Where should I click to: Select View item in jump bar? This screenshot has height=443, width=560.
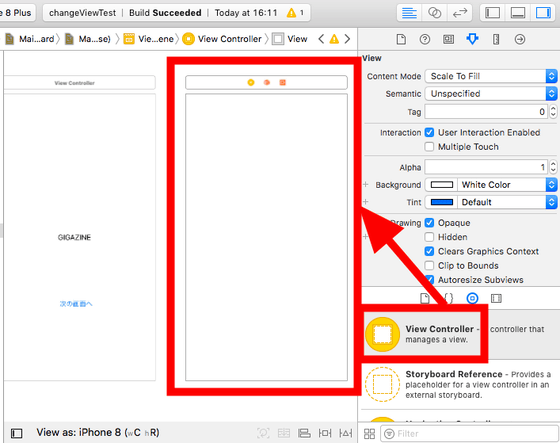tap(290, 39)
